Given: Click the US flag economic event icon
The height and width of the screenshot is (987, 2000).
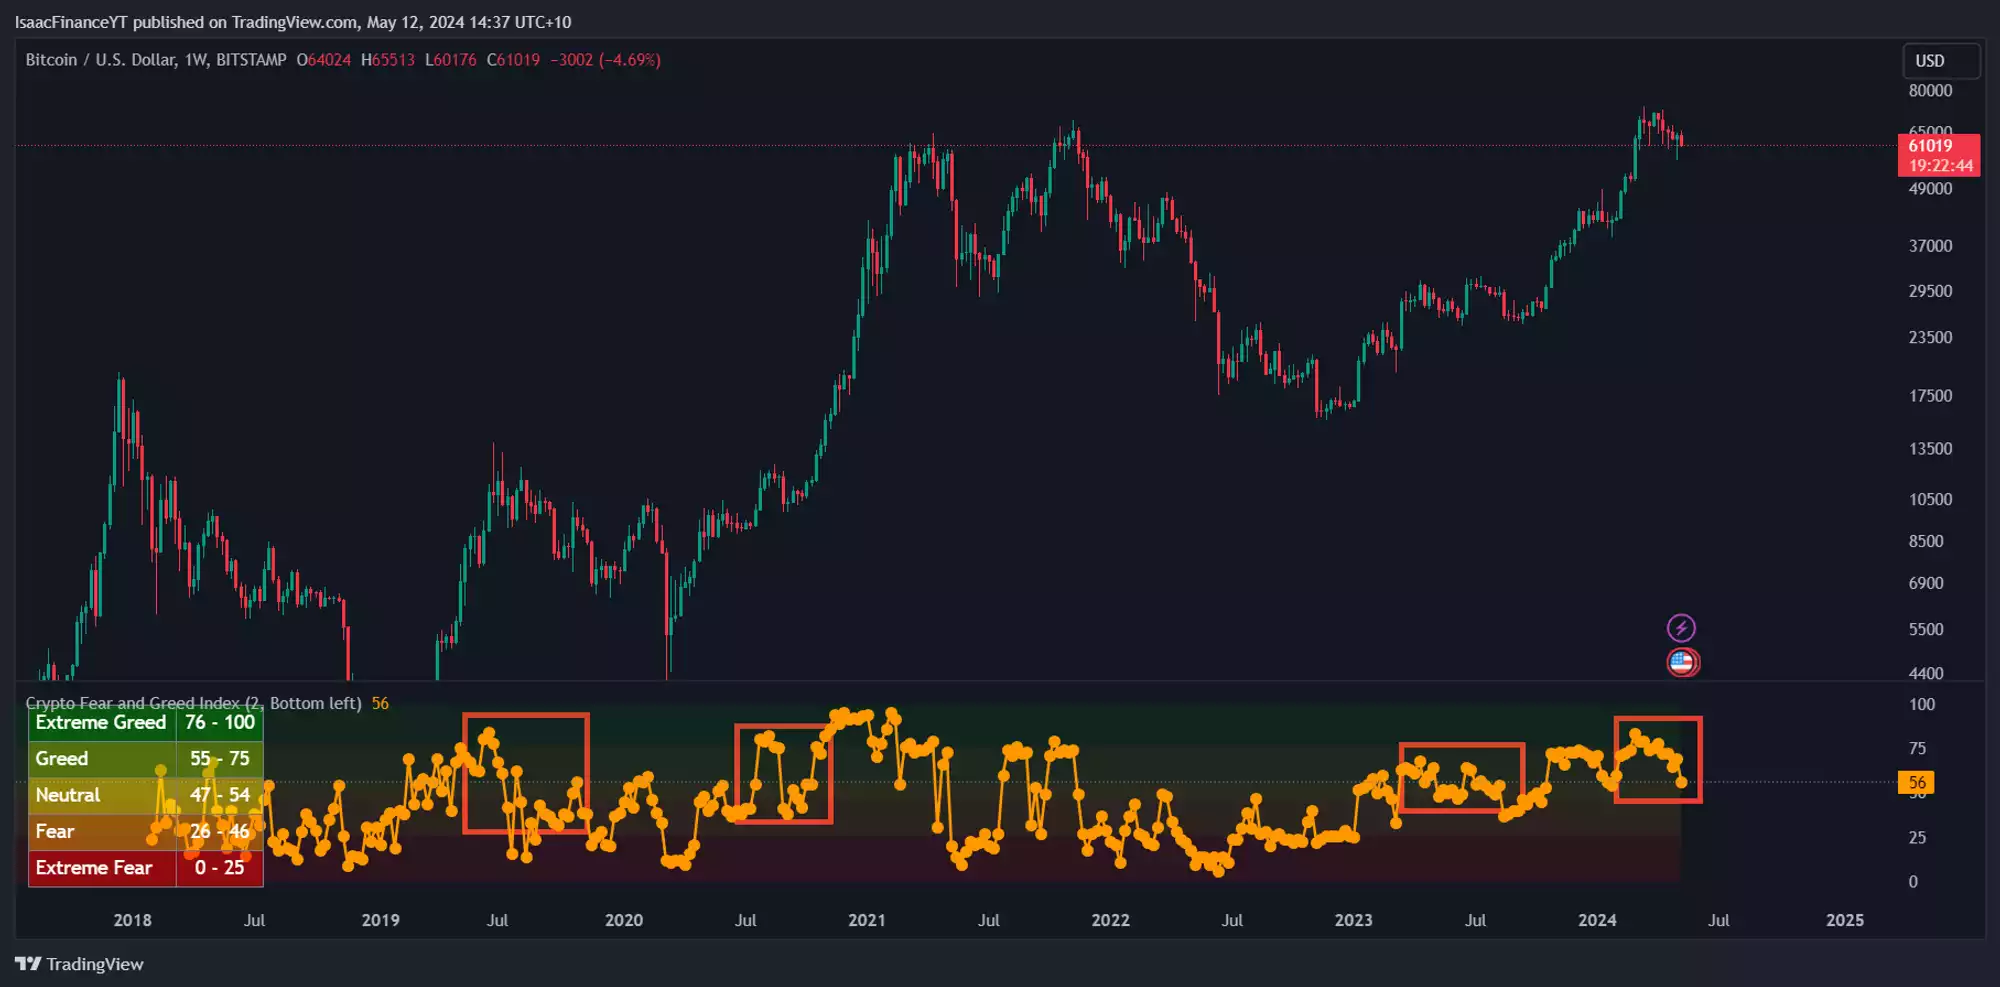Looking at the screenshot, I should click(x=1682, y=662).
